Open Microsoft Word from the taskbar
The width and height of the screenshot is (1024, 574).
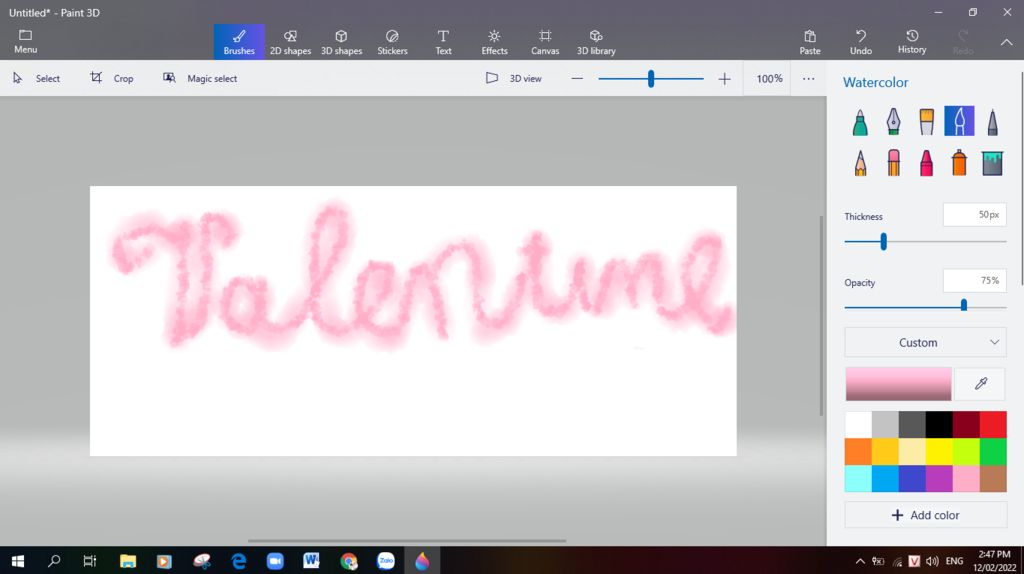point(312,561)
